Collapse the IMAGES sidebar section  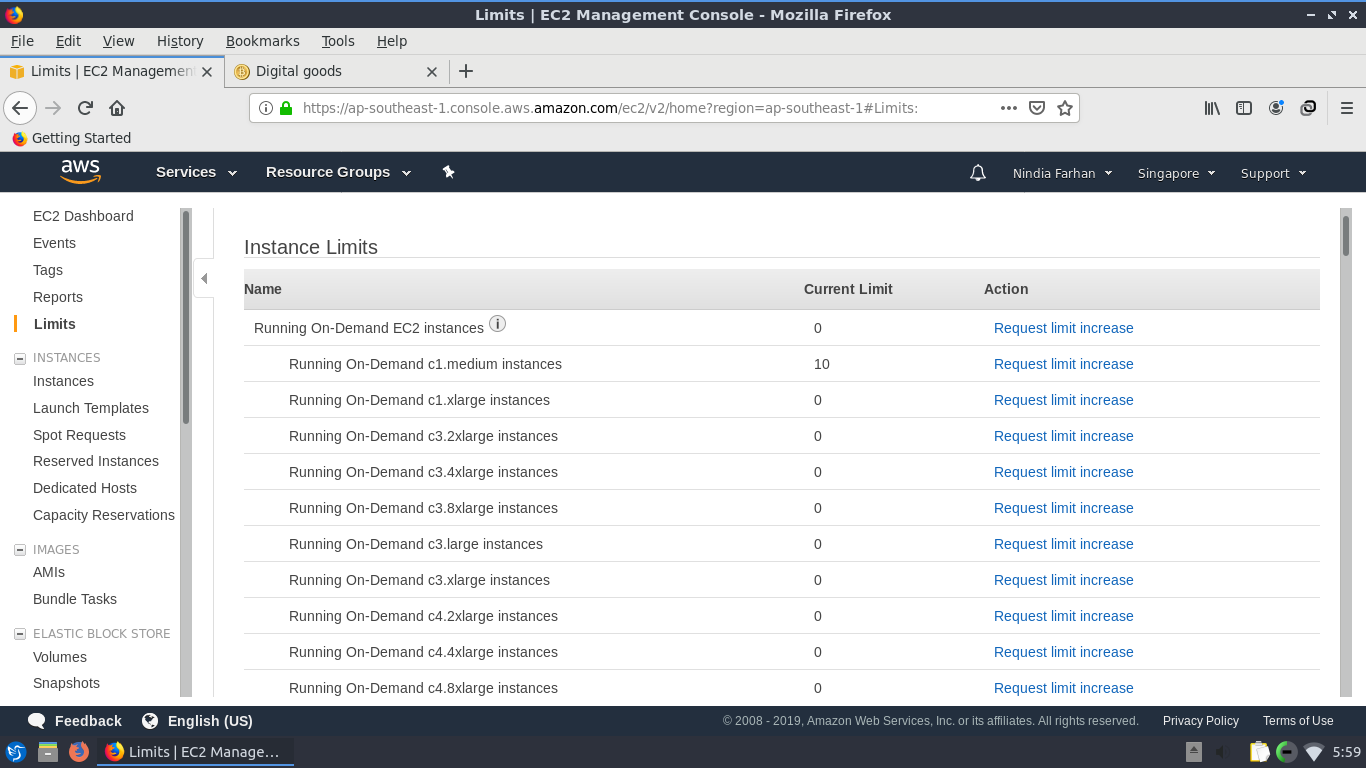tap(20, 550)
